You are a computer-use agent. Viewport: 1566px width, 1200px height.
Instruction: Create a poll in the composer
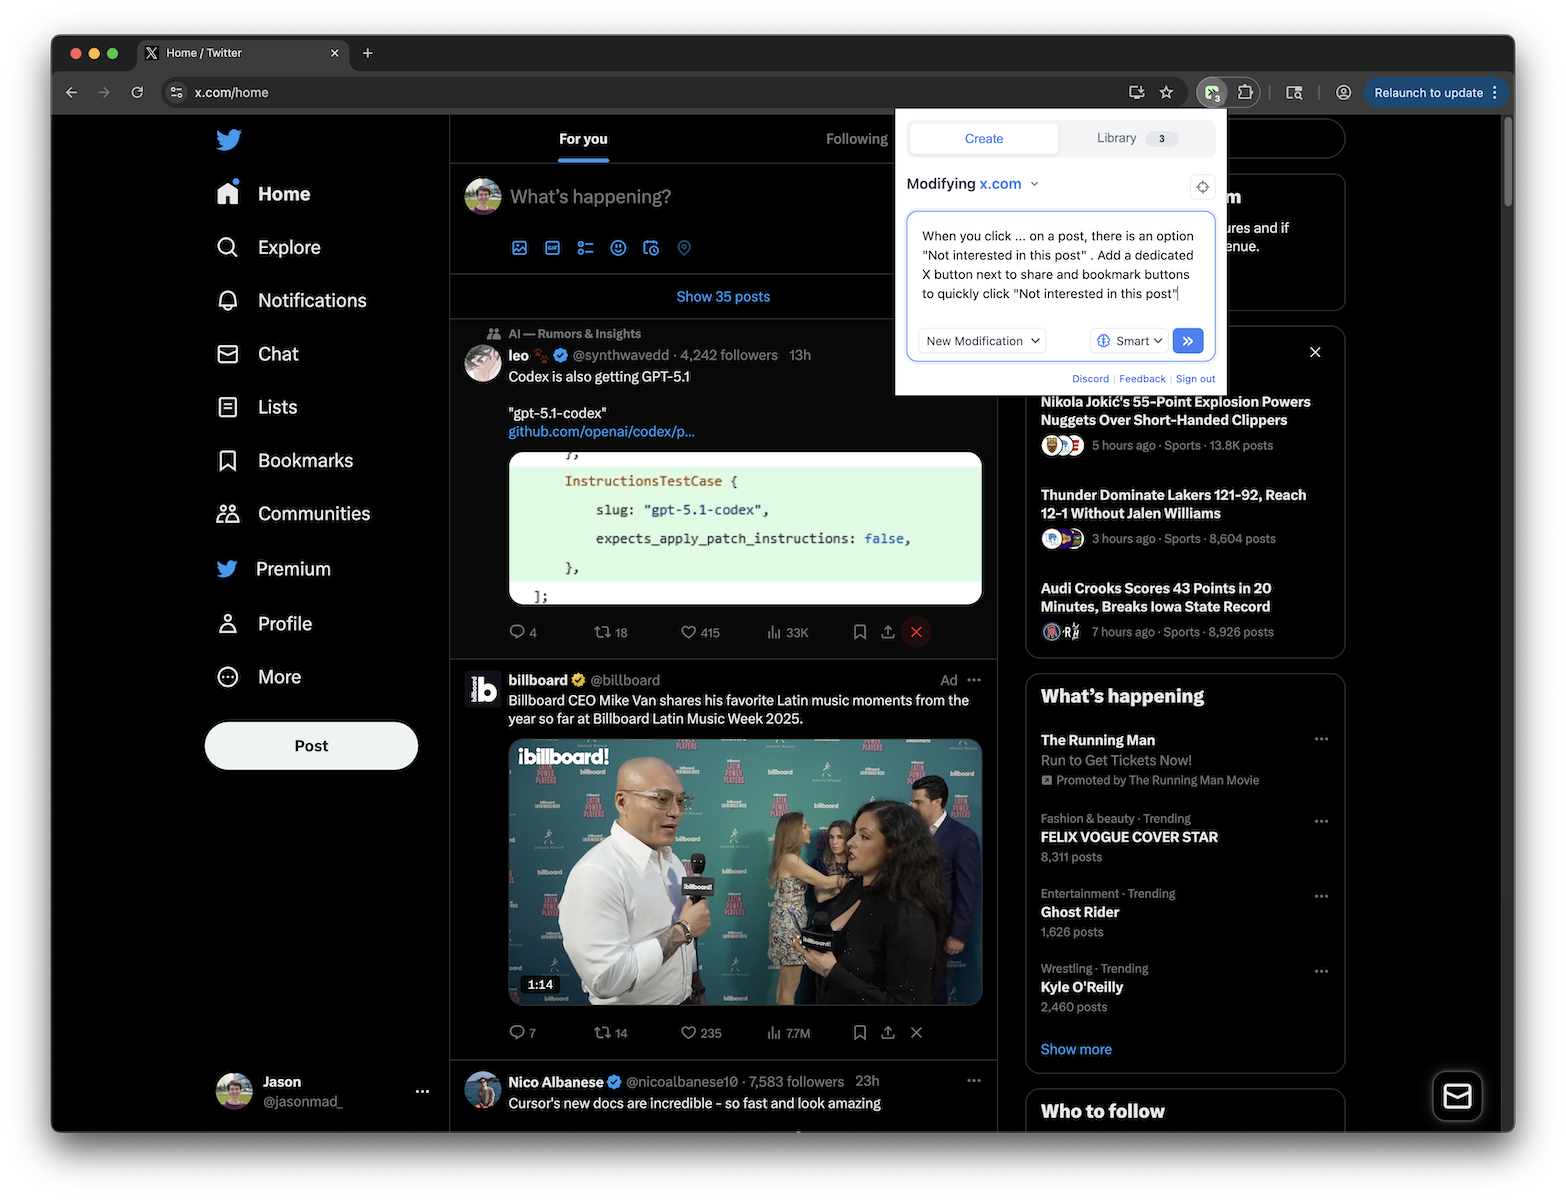[x=585, y=247]
